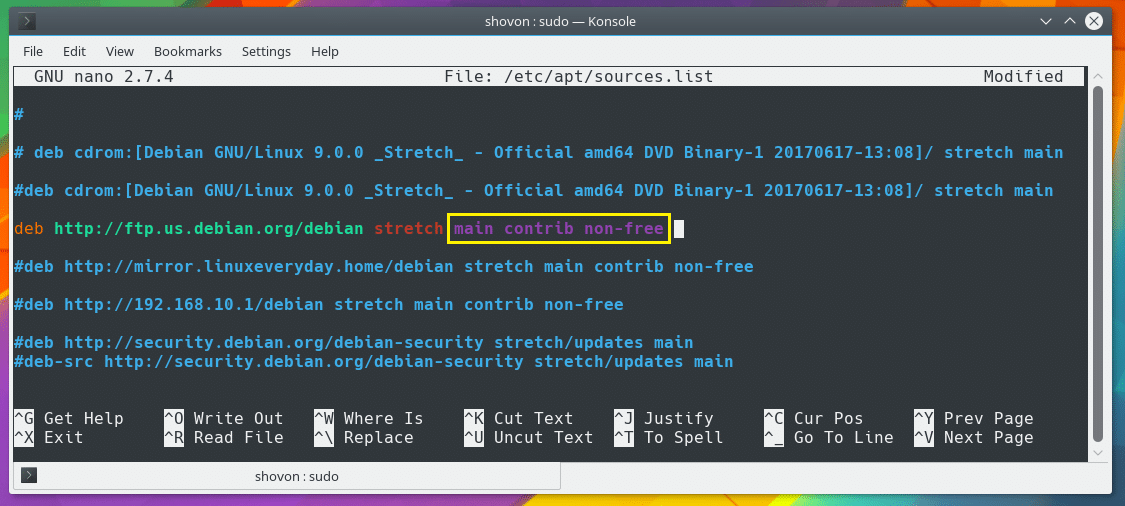Click the lone '#' comment line

coord(19,115)
